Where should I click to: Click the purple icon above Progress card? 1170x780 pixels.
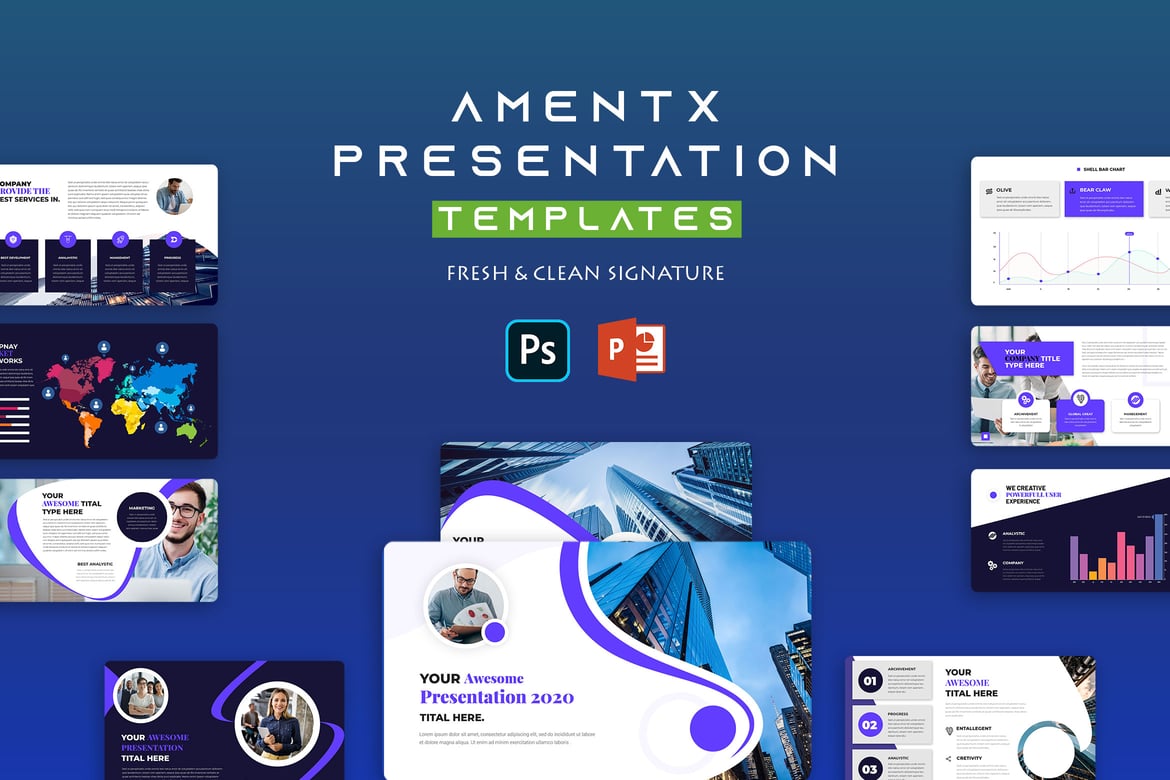pyautogui.click(x=173, y=240)
